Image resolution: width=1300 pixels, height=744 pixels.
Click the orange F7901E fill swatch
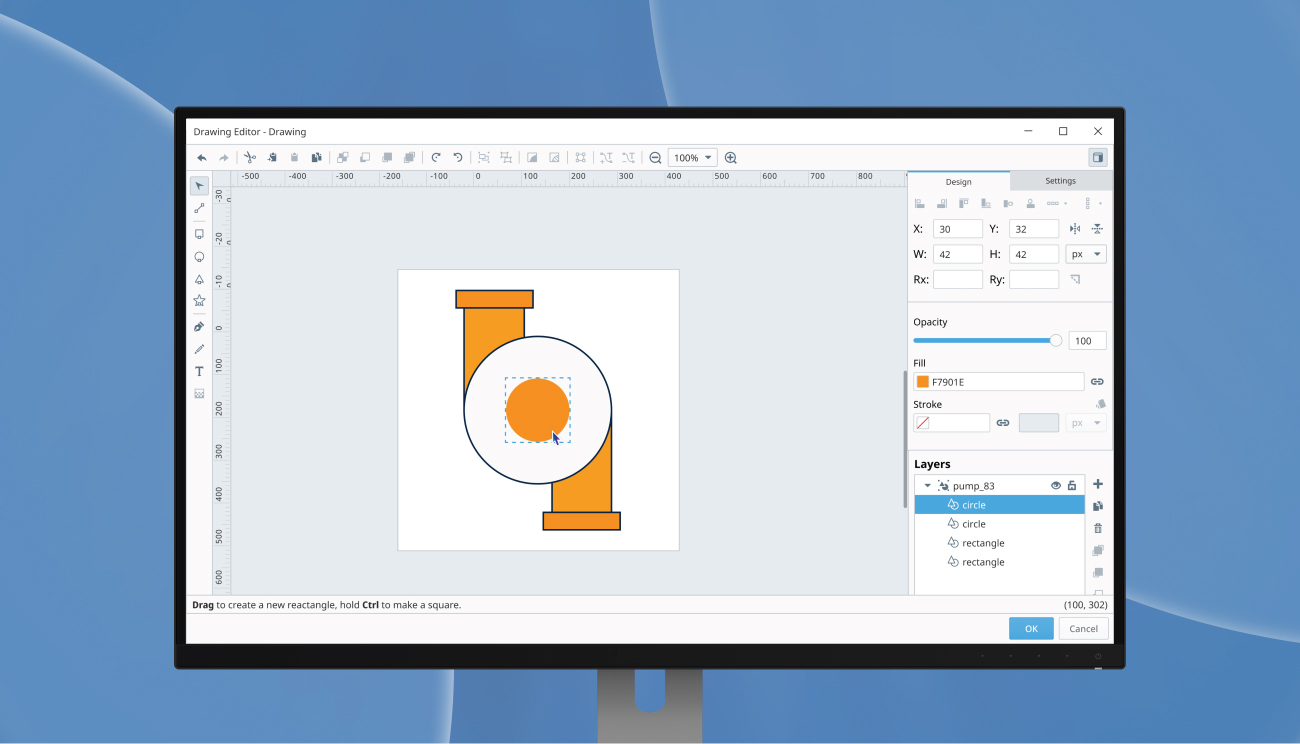point(922,381)
